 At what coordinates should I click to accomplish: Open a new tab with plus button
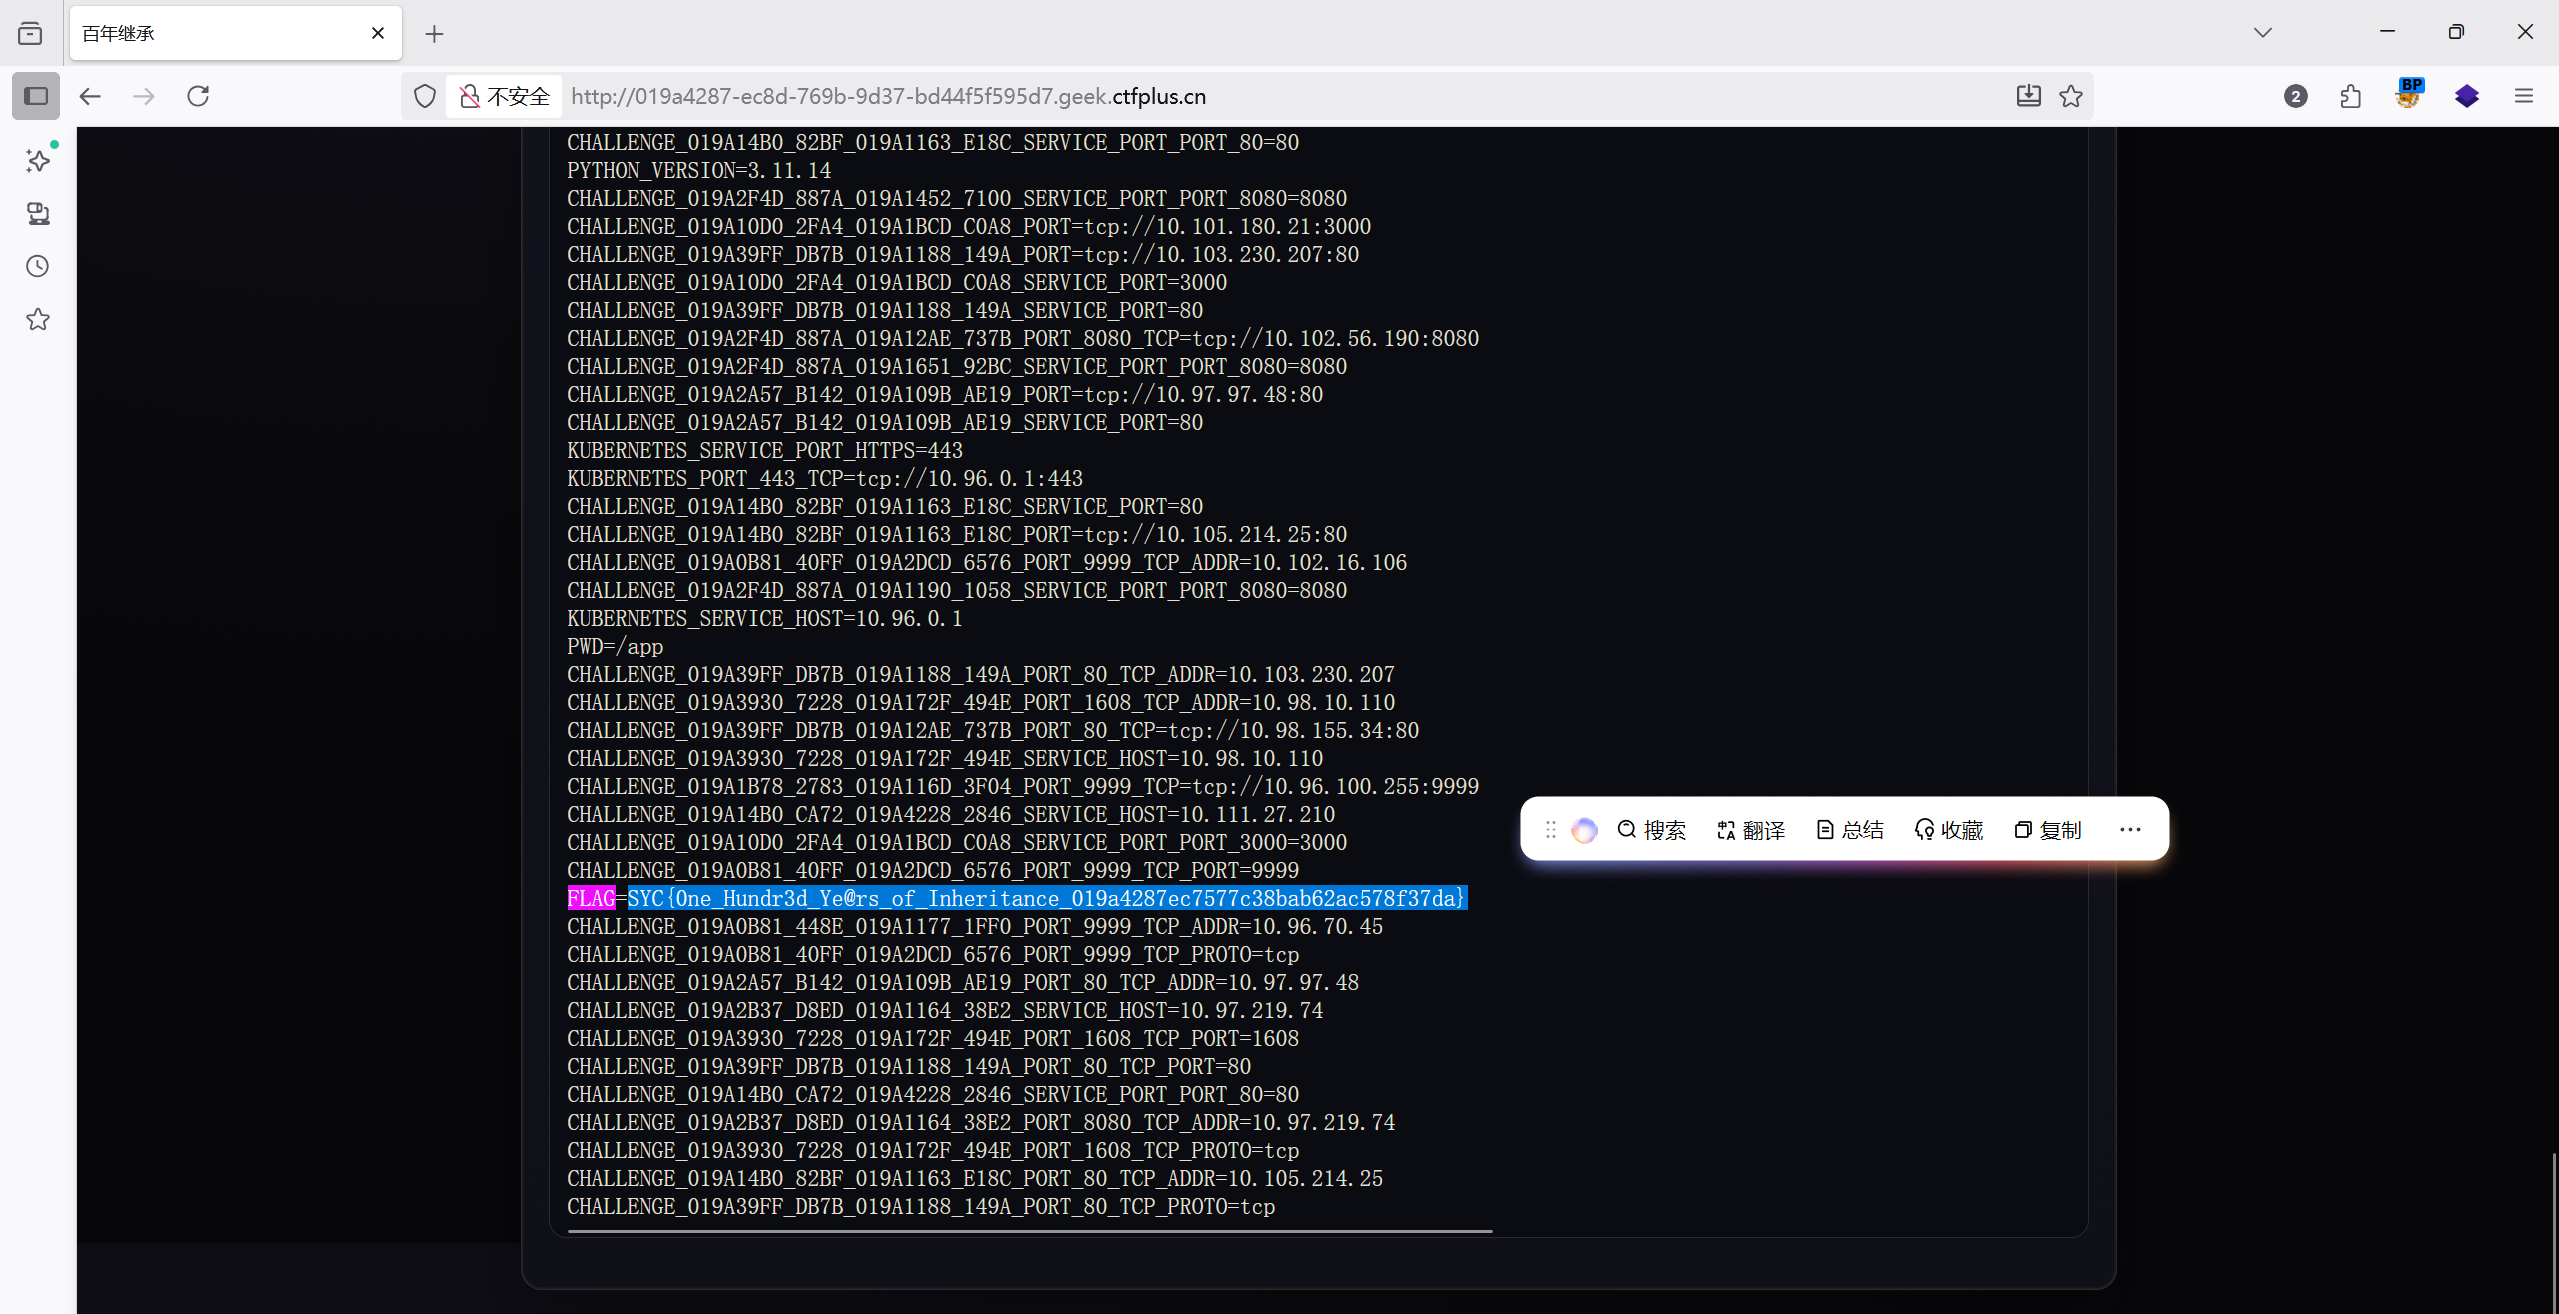pos(434,34)
